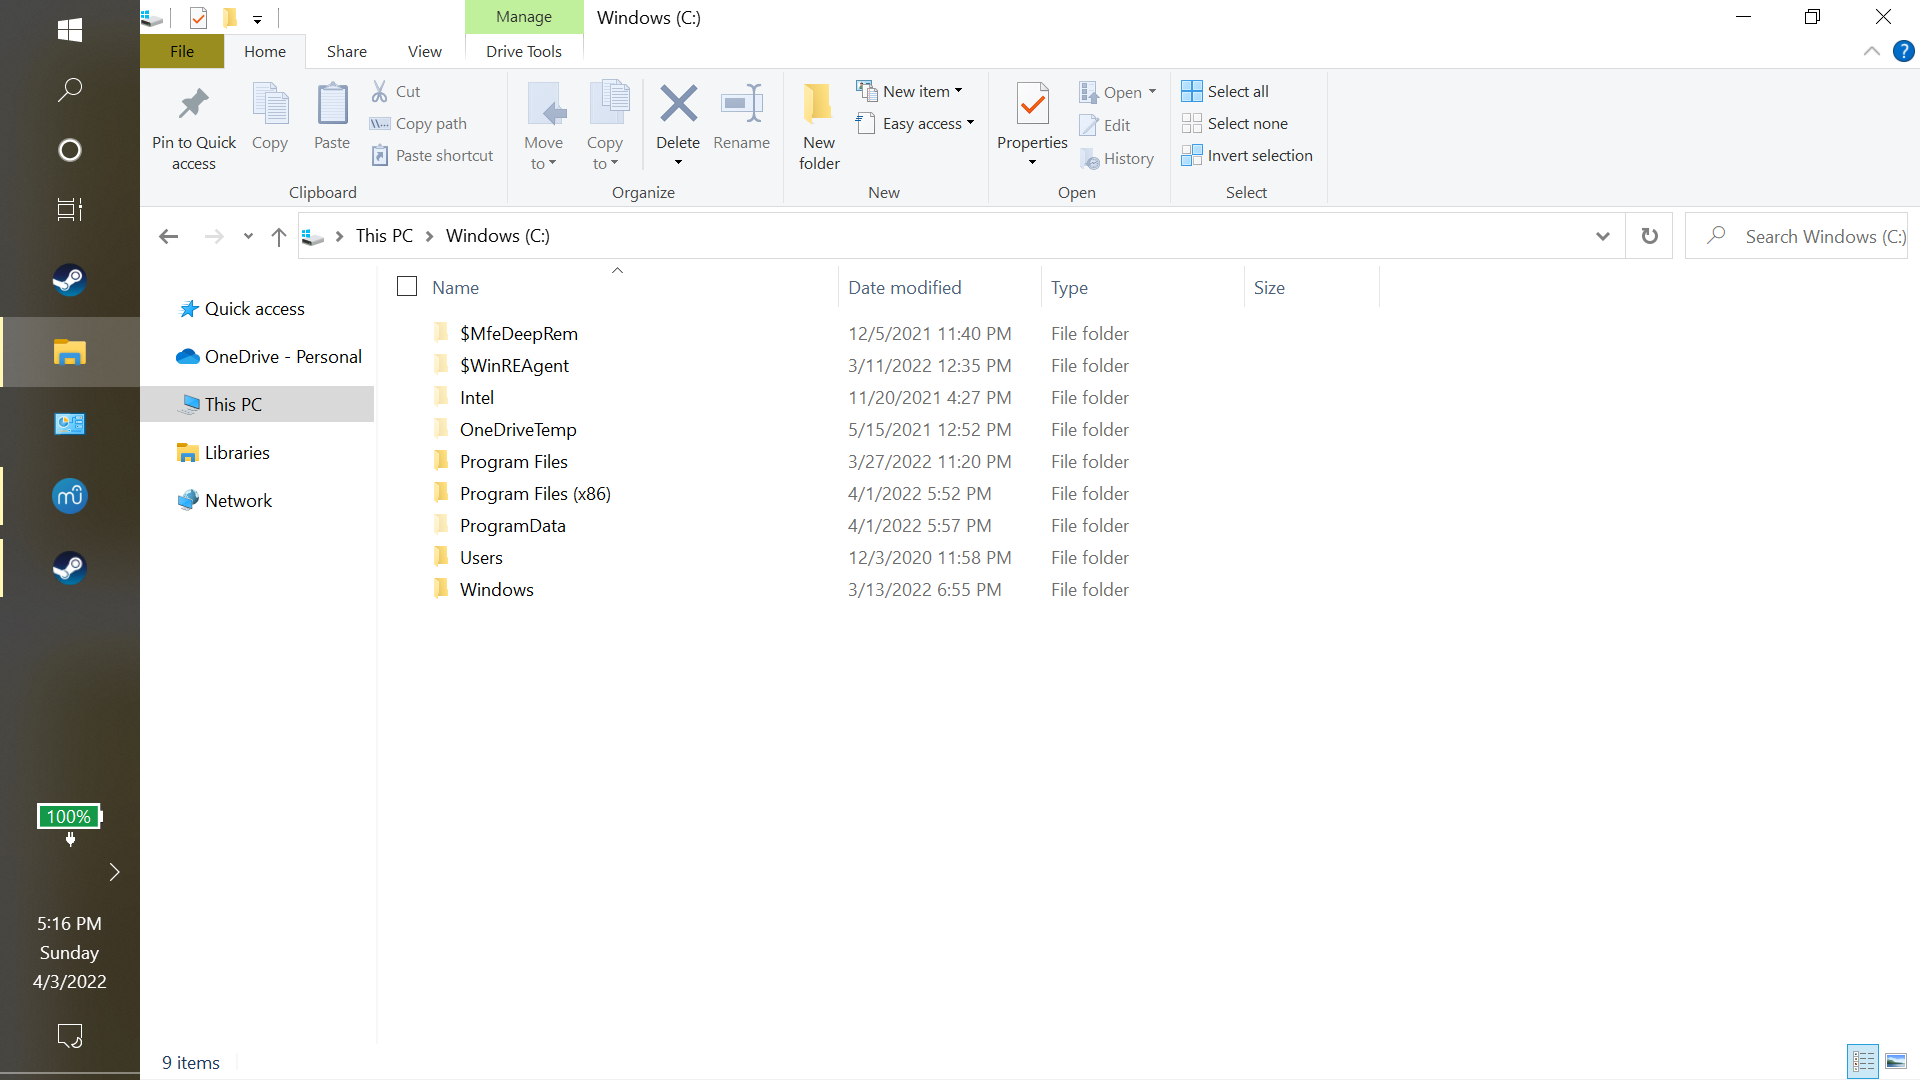Switch to the View tab

tap(424, 51)
